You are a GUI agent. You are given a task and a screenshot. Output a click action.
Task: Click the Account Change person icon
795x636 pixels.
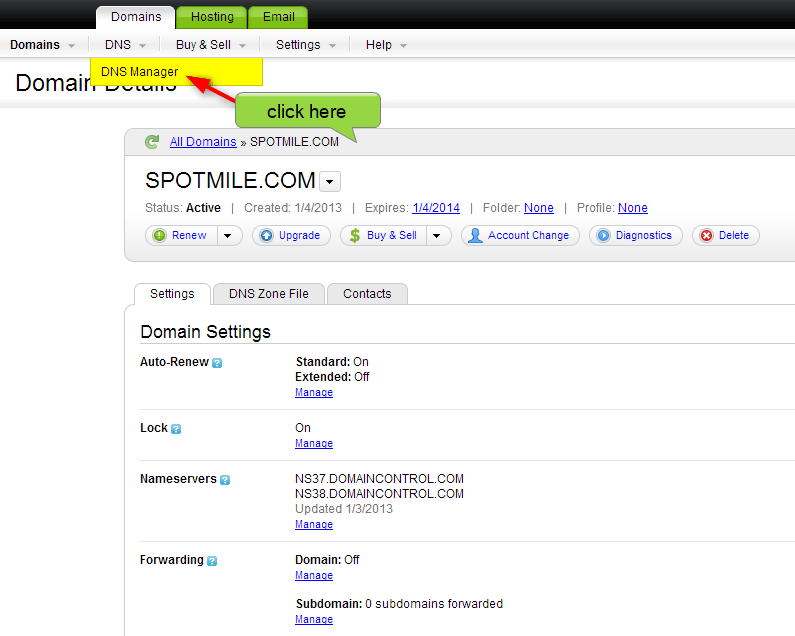475,235
